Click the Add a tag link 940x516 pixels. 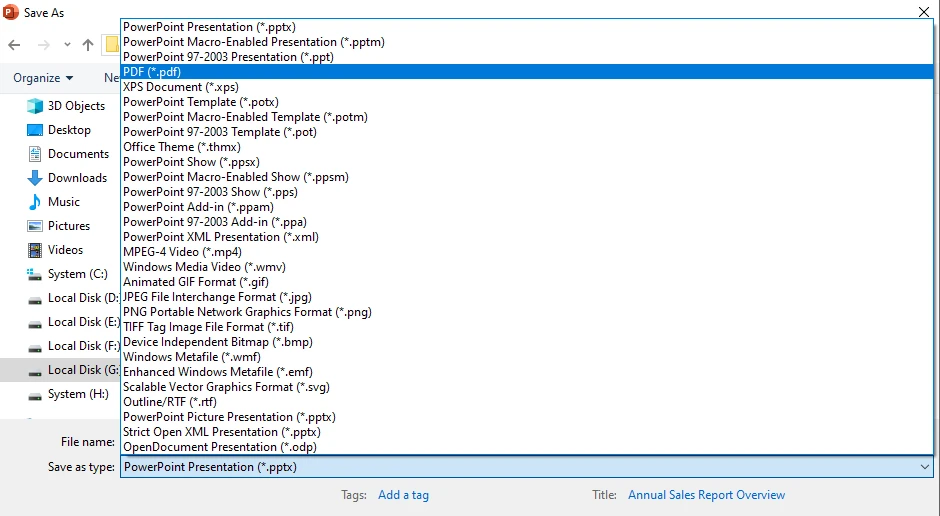click(x=403, y=495)
